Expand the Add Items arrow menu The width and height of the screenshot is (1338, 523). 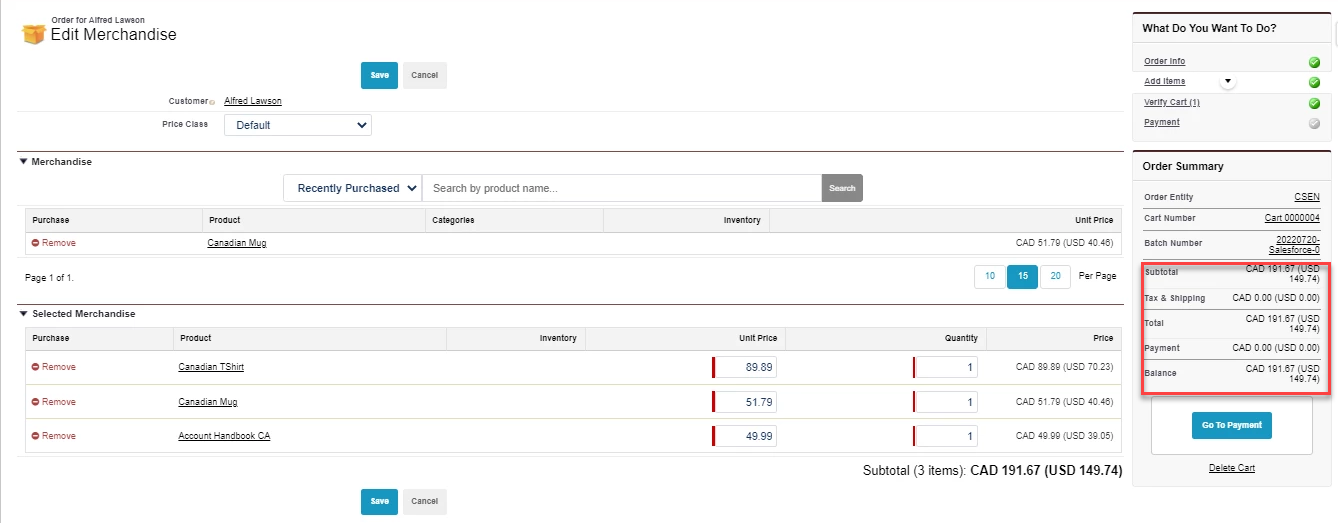coord(1227,81)
